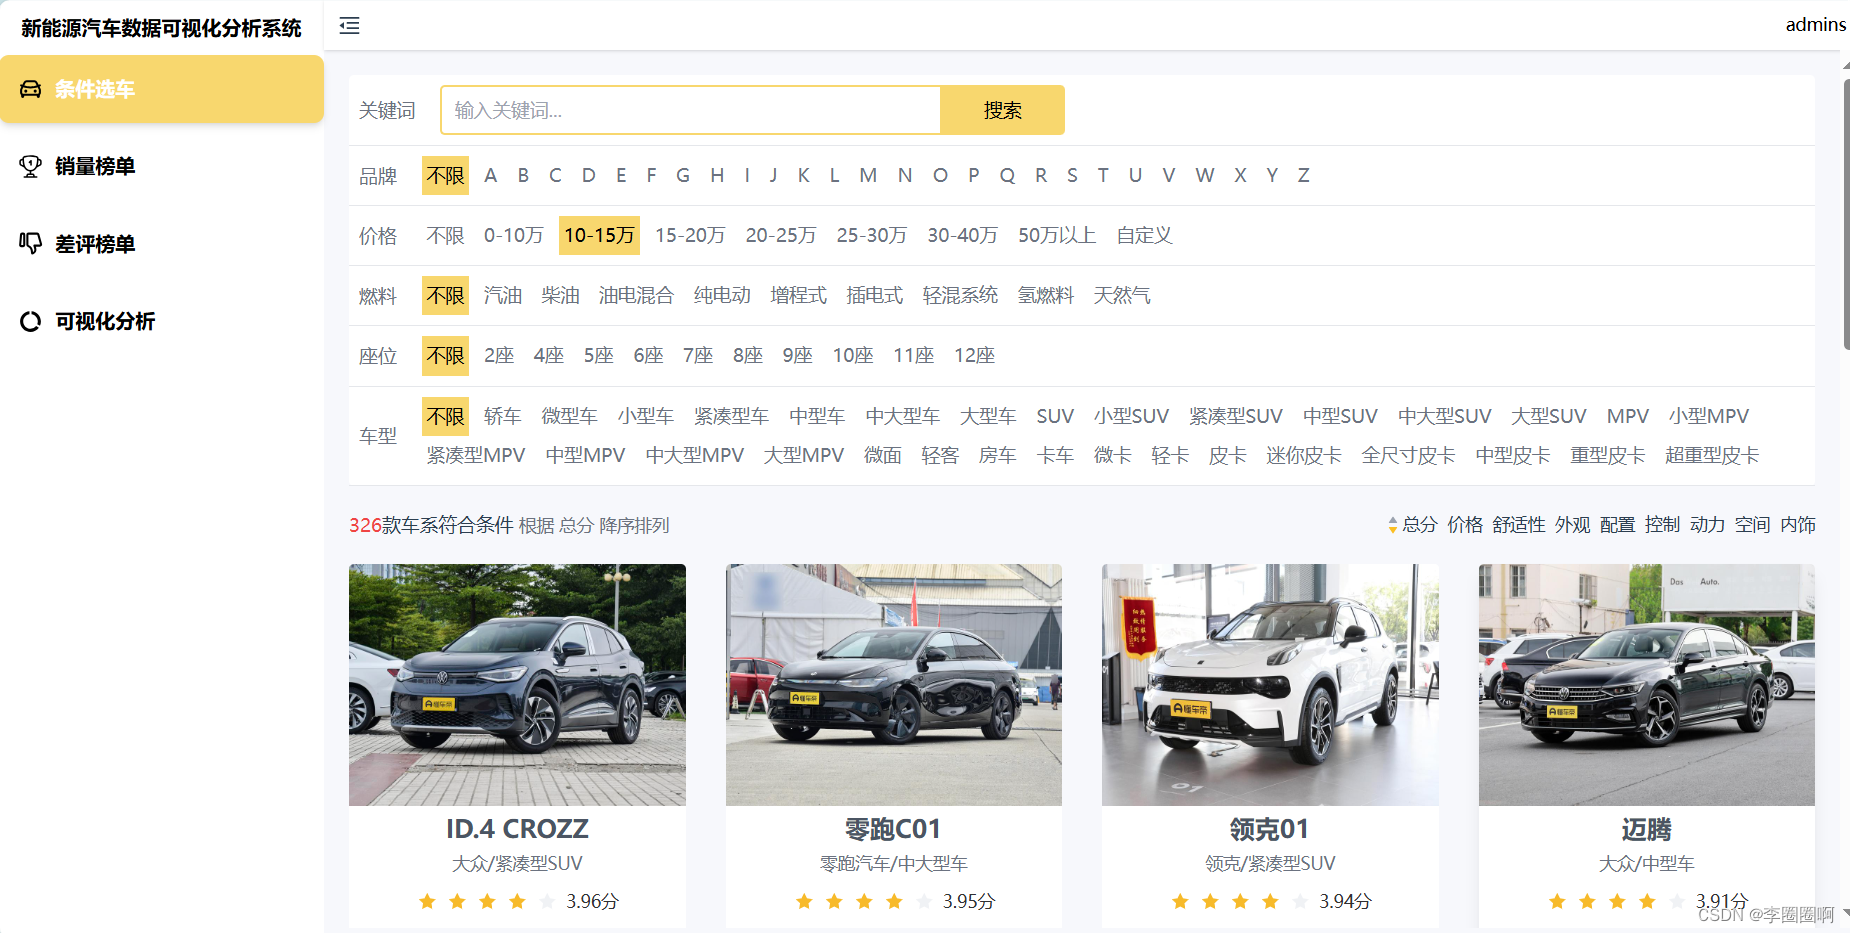1850x933 pixels.
Task: Filter car type by 紧凑型SUV
Action: click(x=1236, y=416)
